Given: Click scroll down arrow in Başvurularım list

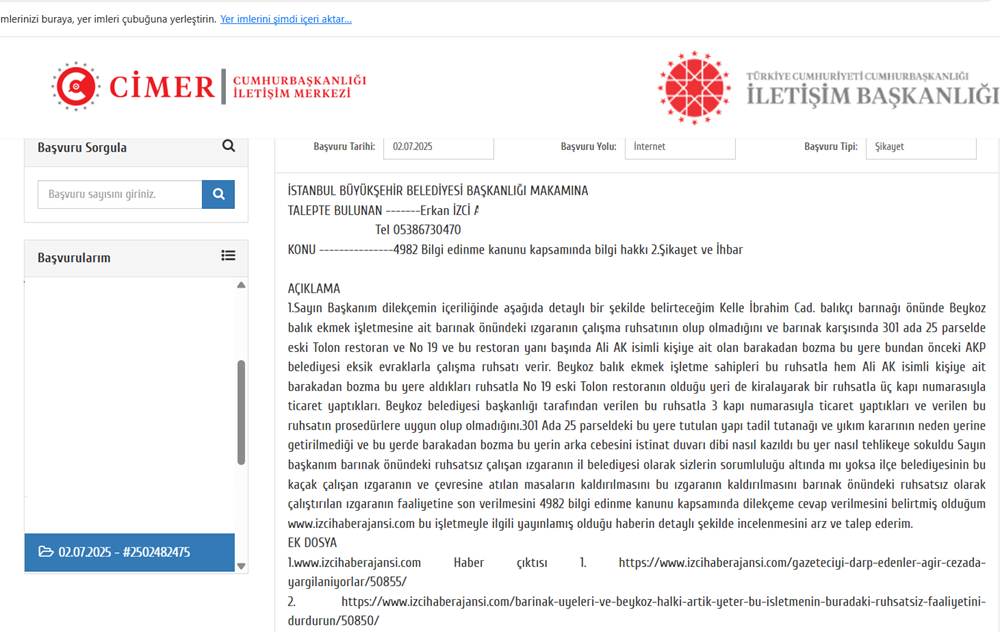Looking at the screenshot, I should tap(241, 566).
